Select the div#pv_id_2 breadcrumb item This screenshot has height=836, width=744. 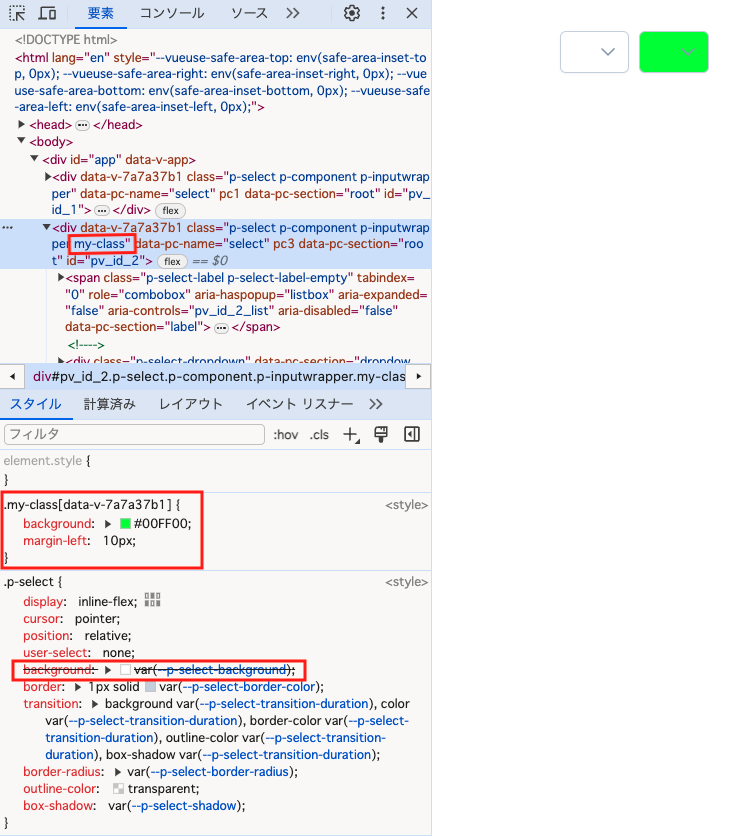click(219, 376)
